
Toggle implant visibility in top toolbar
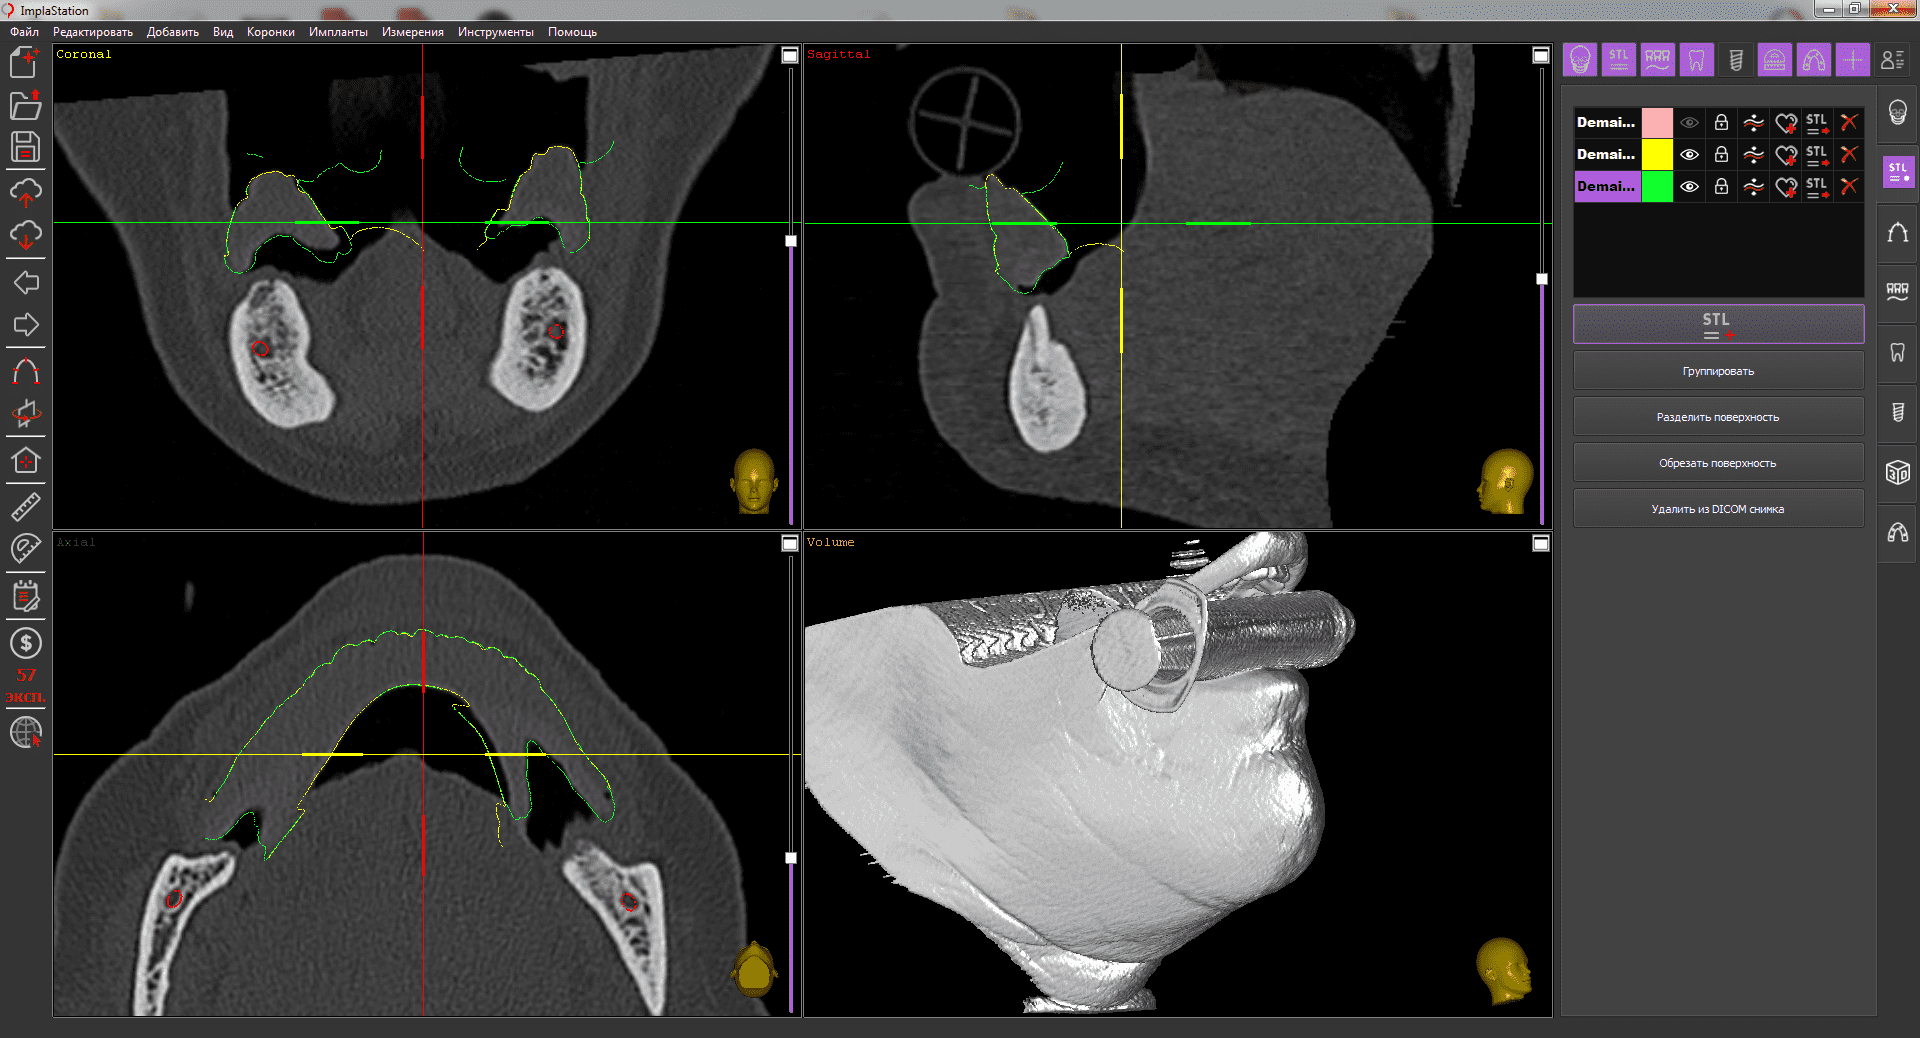tap(1736, 60)
